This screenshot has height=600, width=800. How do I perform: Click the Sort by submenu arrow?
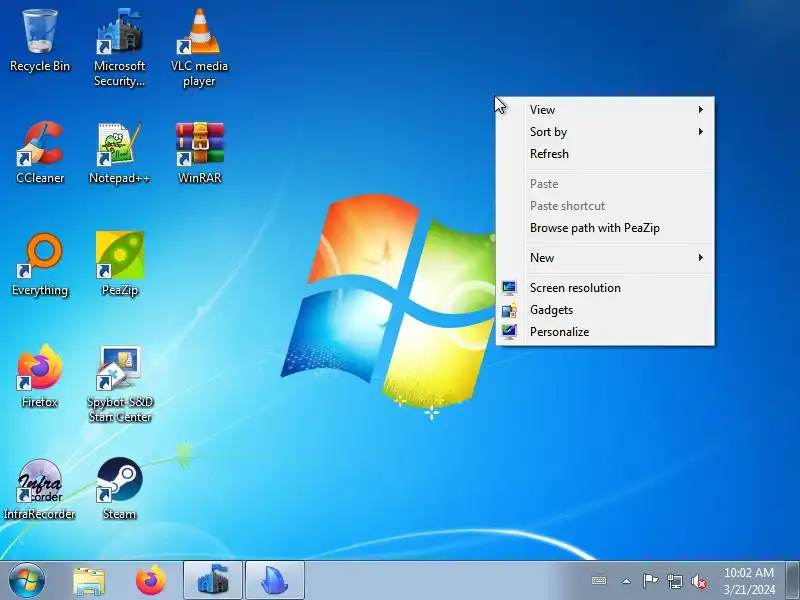tap(701, 132)
